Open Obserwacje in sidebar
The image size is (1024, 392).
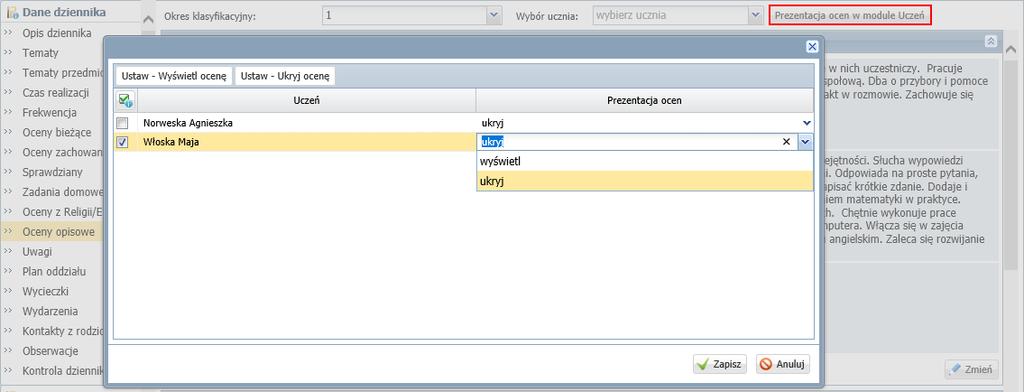tap(50, 351)
